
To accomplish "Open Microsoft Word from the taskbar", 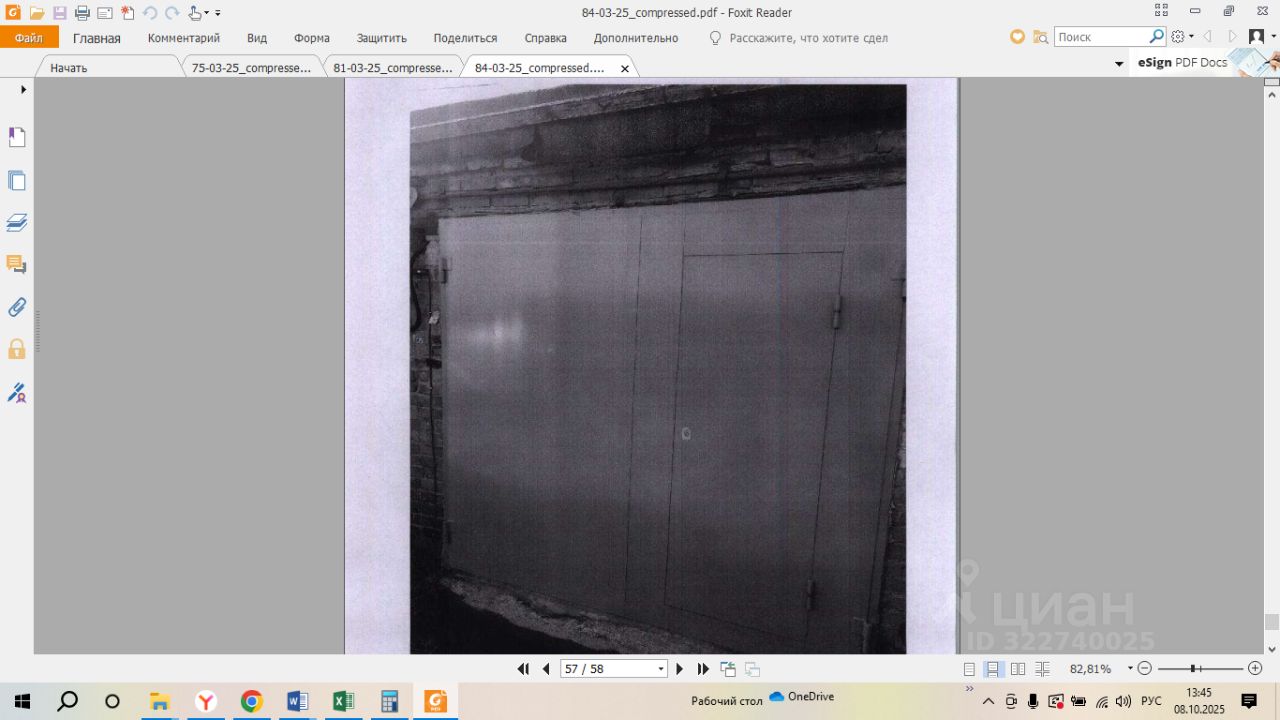I will (297, 701).
